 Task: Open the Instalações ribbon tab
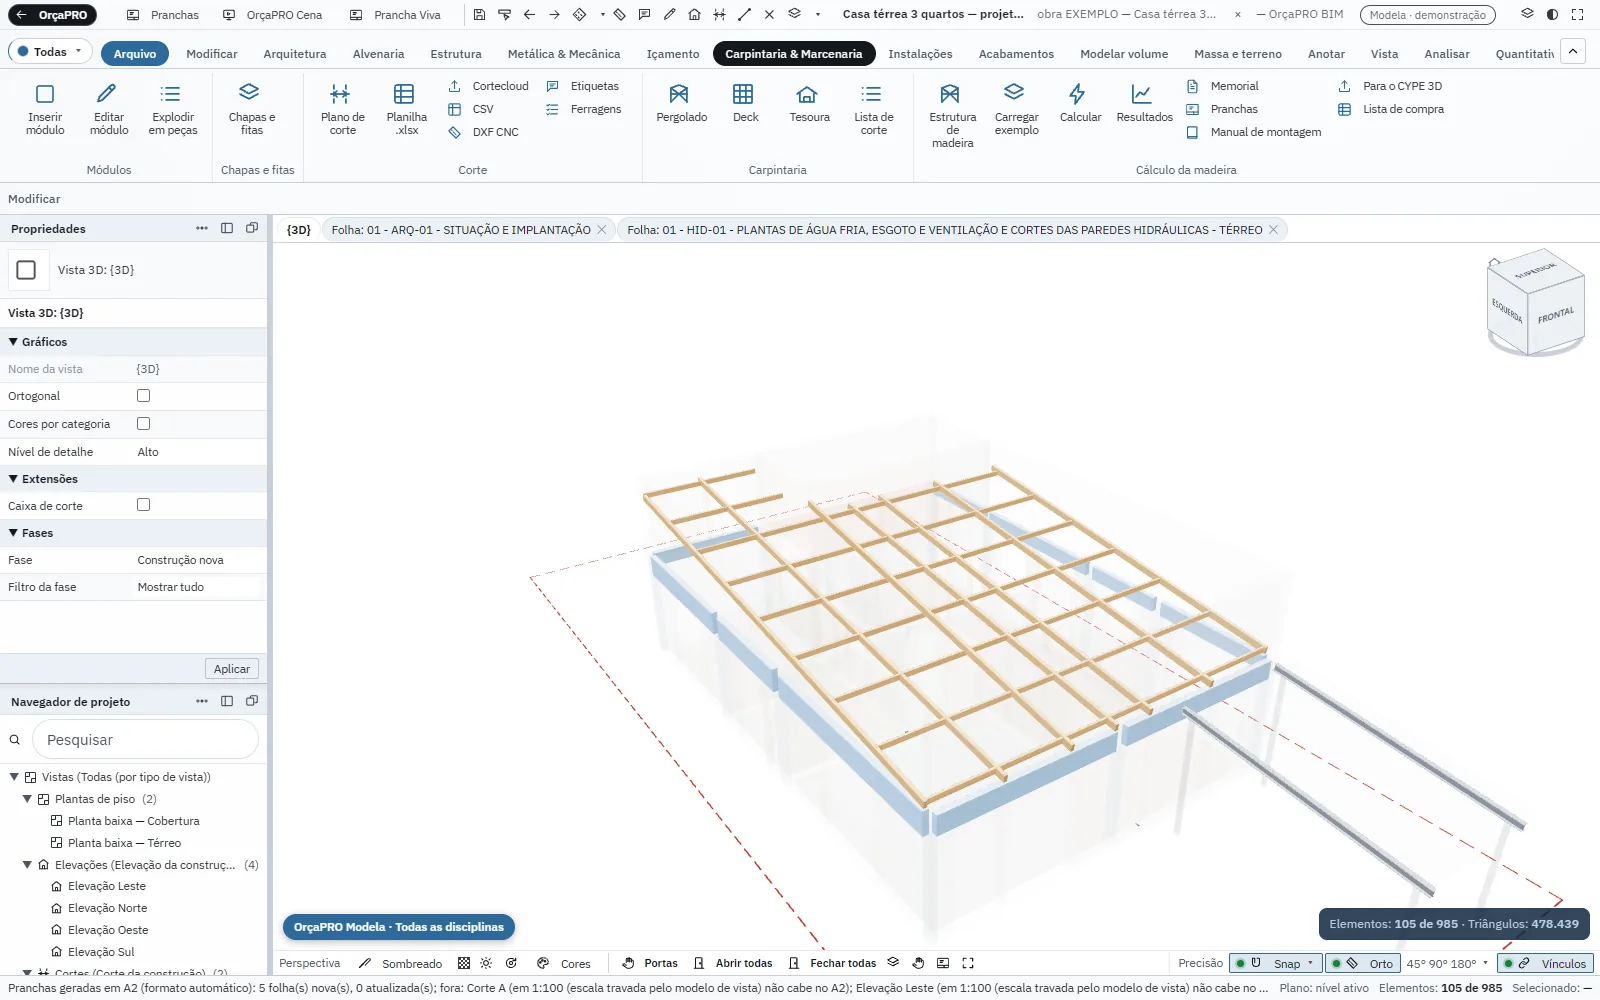(920, 54)
